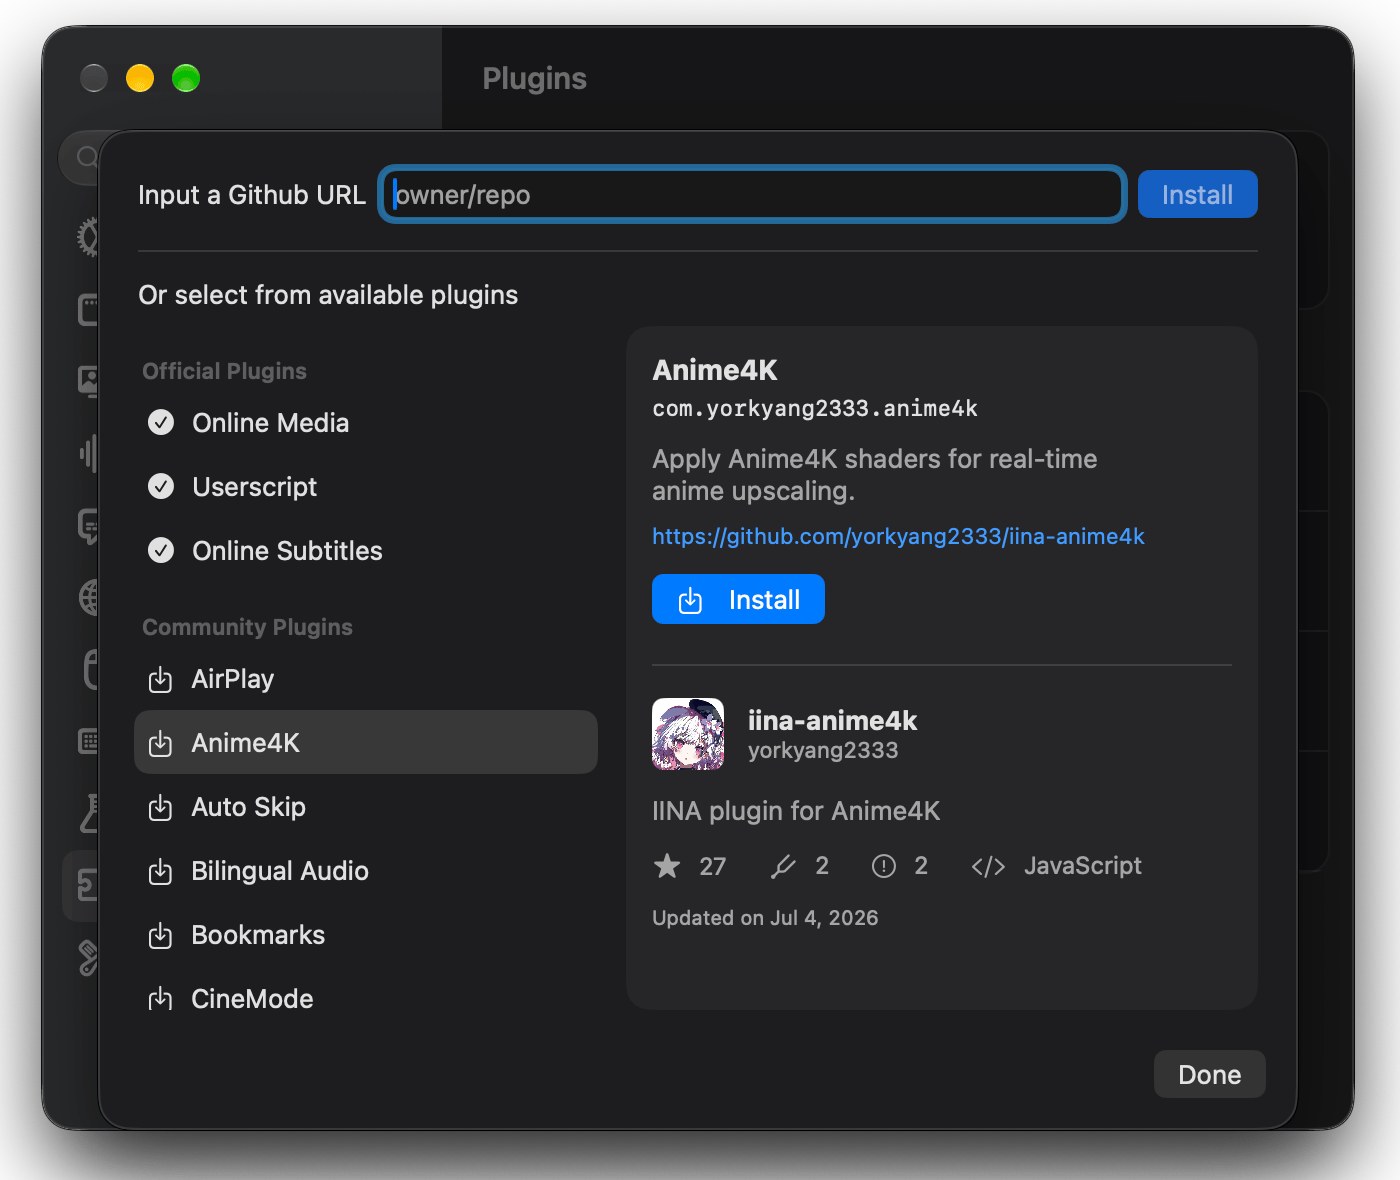Select the Bookmarks plugin
Screen dimensions: 1400x1180
[x=366, y=935]
